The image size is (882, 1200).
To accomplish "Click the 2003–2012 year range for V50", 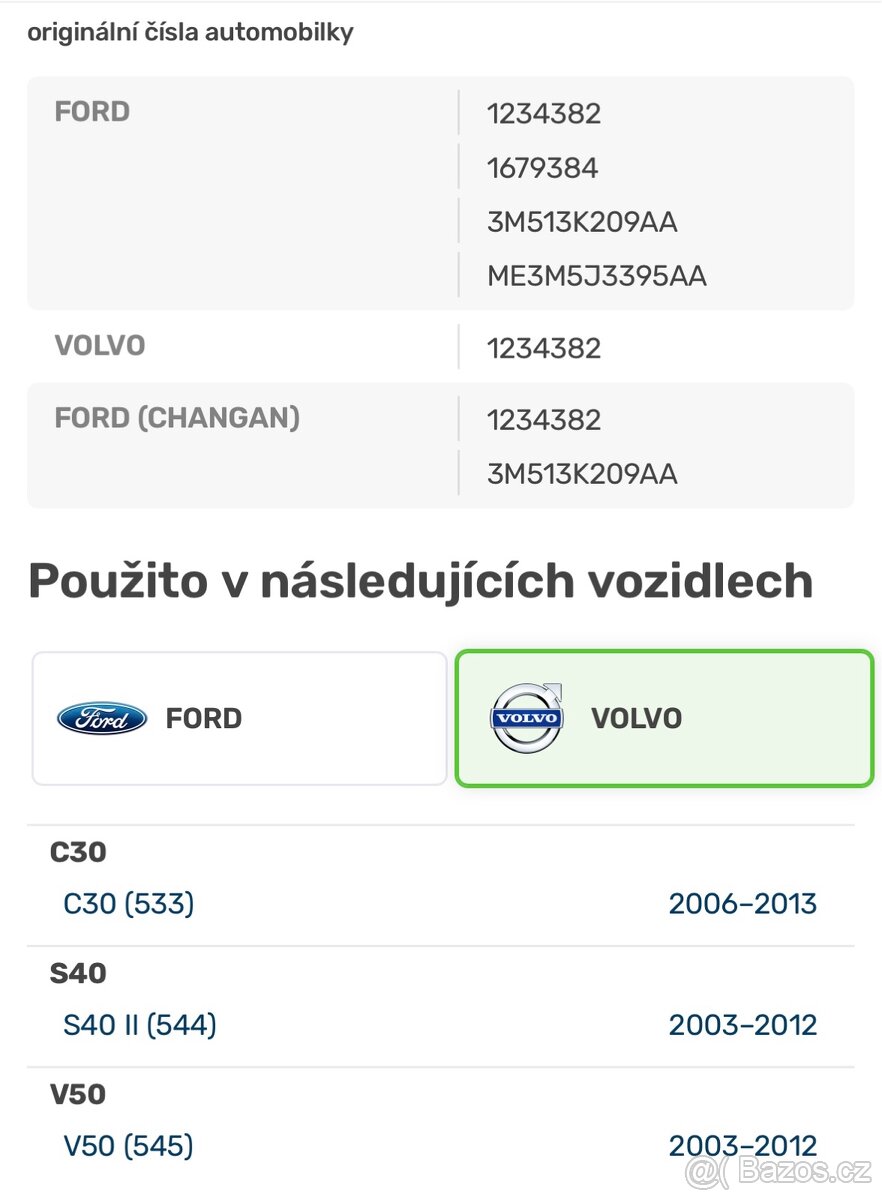I will [x=743, y=1145].
